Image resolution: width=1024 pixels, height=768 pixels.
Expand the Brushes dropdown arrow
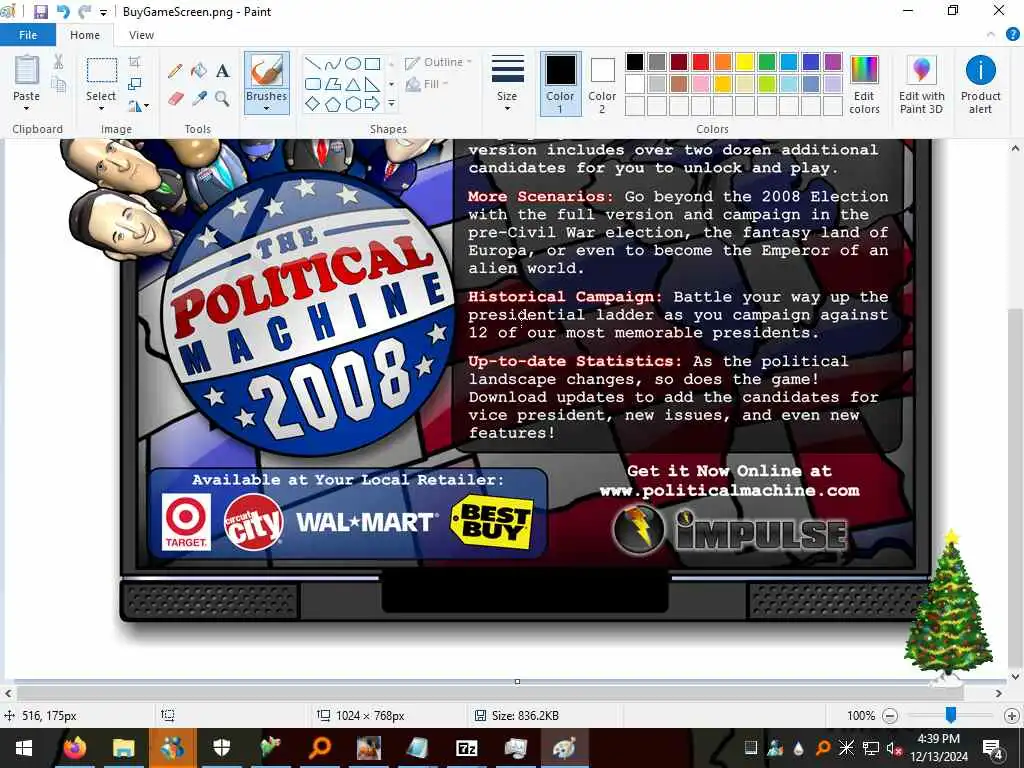[266, 108]
